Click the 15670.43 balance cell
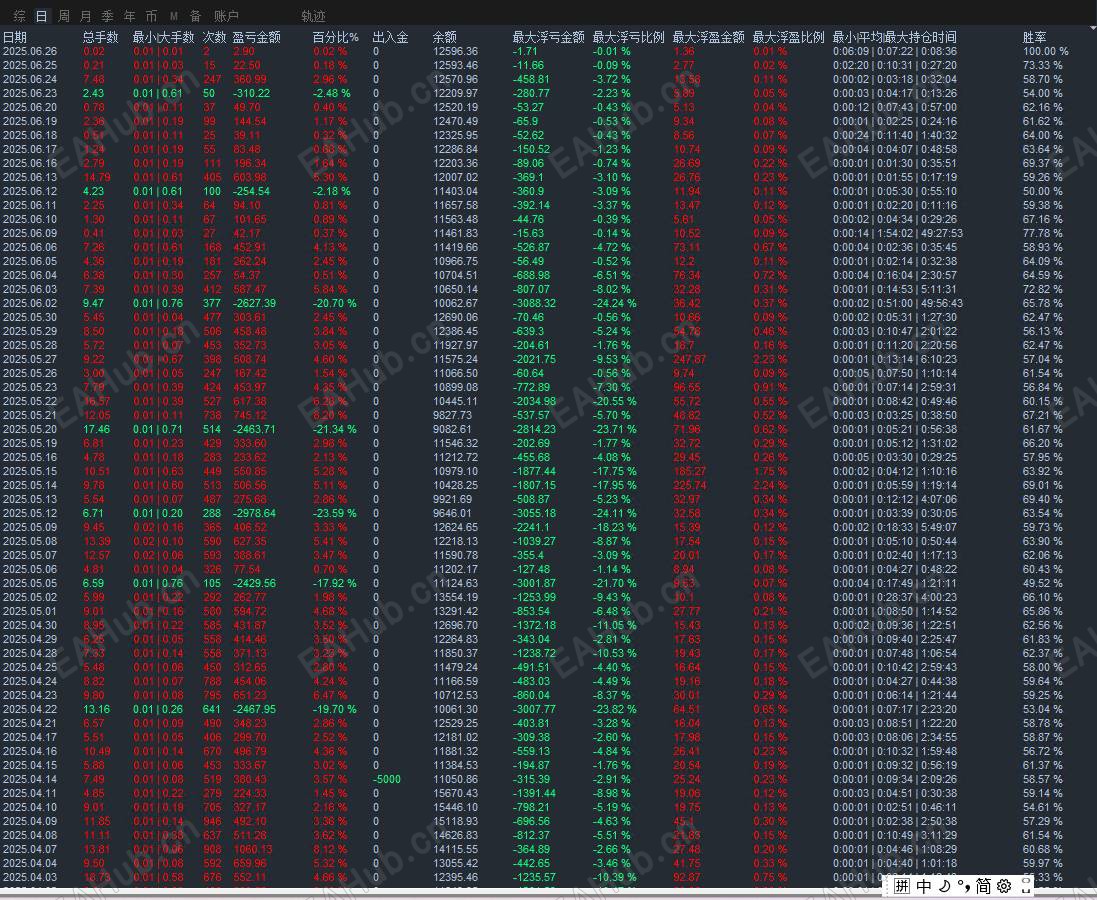Viewport: 1097px width, 900px height. pos(455,793)
